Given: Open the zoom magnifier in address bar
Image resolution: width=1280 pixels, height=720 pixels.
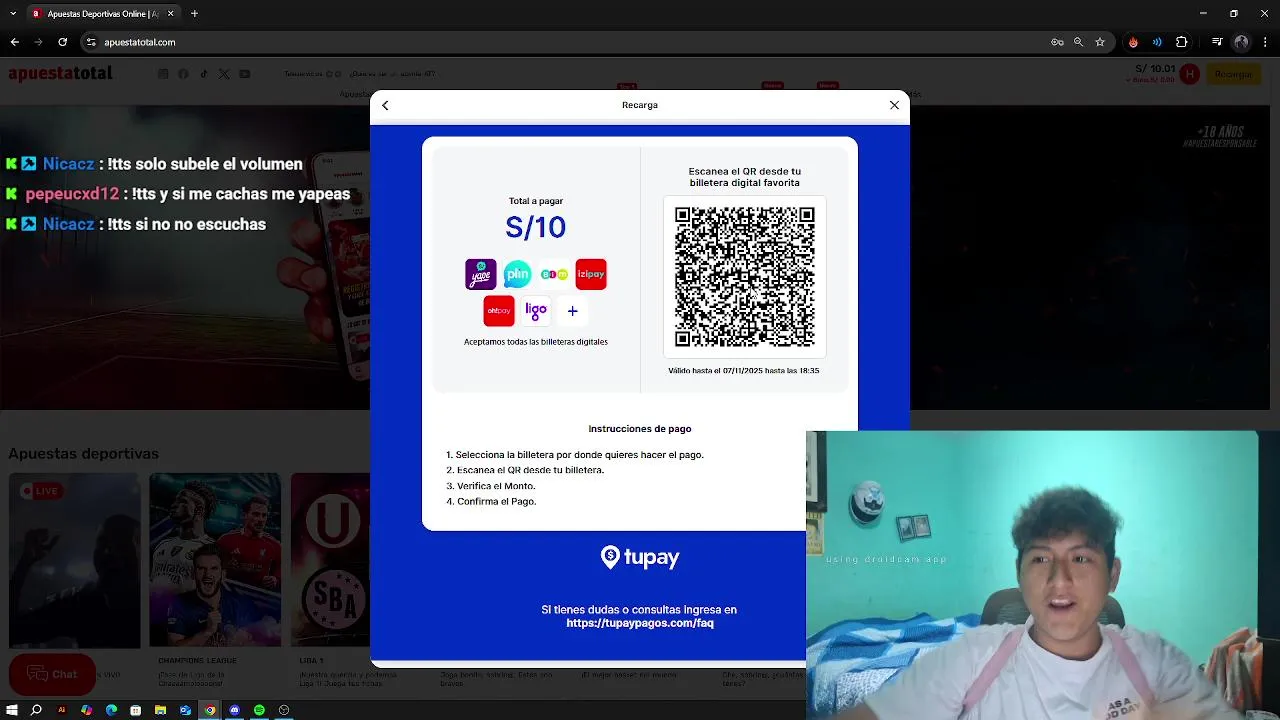Looking at the screenshot, I should tap(1078, 42).
